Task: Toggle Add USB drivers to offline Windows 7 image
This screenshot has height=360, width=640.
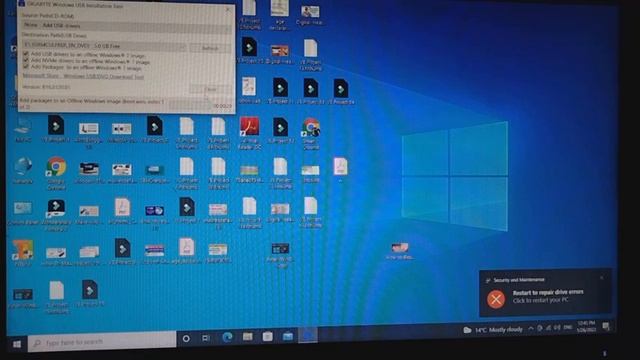Action: 26,54
